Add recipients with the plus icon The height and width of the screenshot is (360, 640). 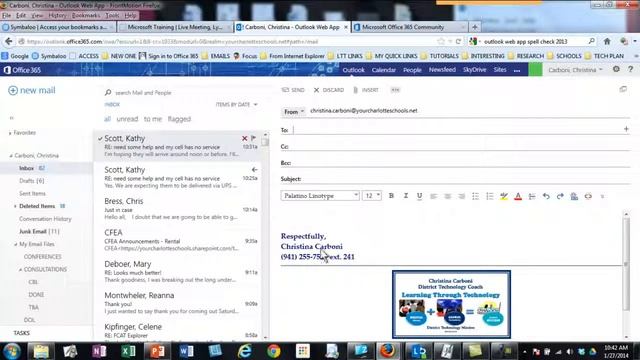coord(626,129)
